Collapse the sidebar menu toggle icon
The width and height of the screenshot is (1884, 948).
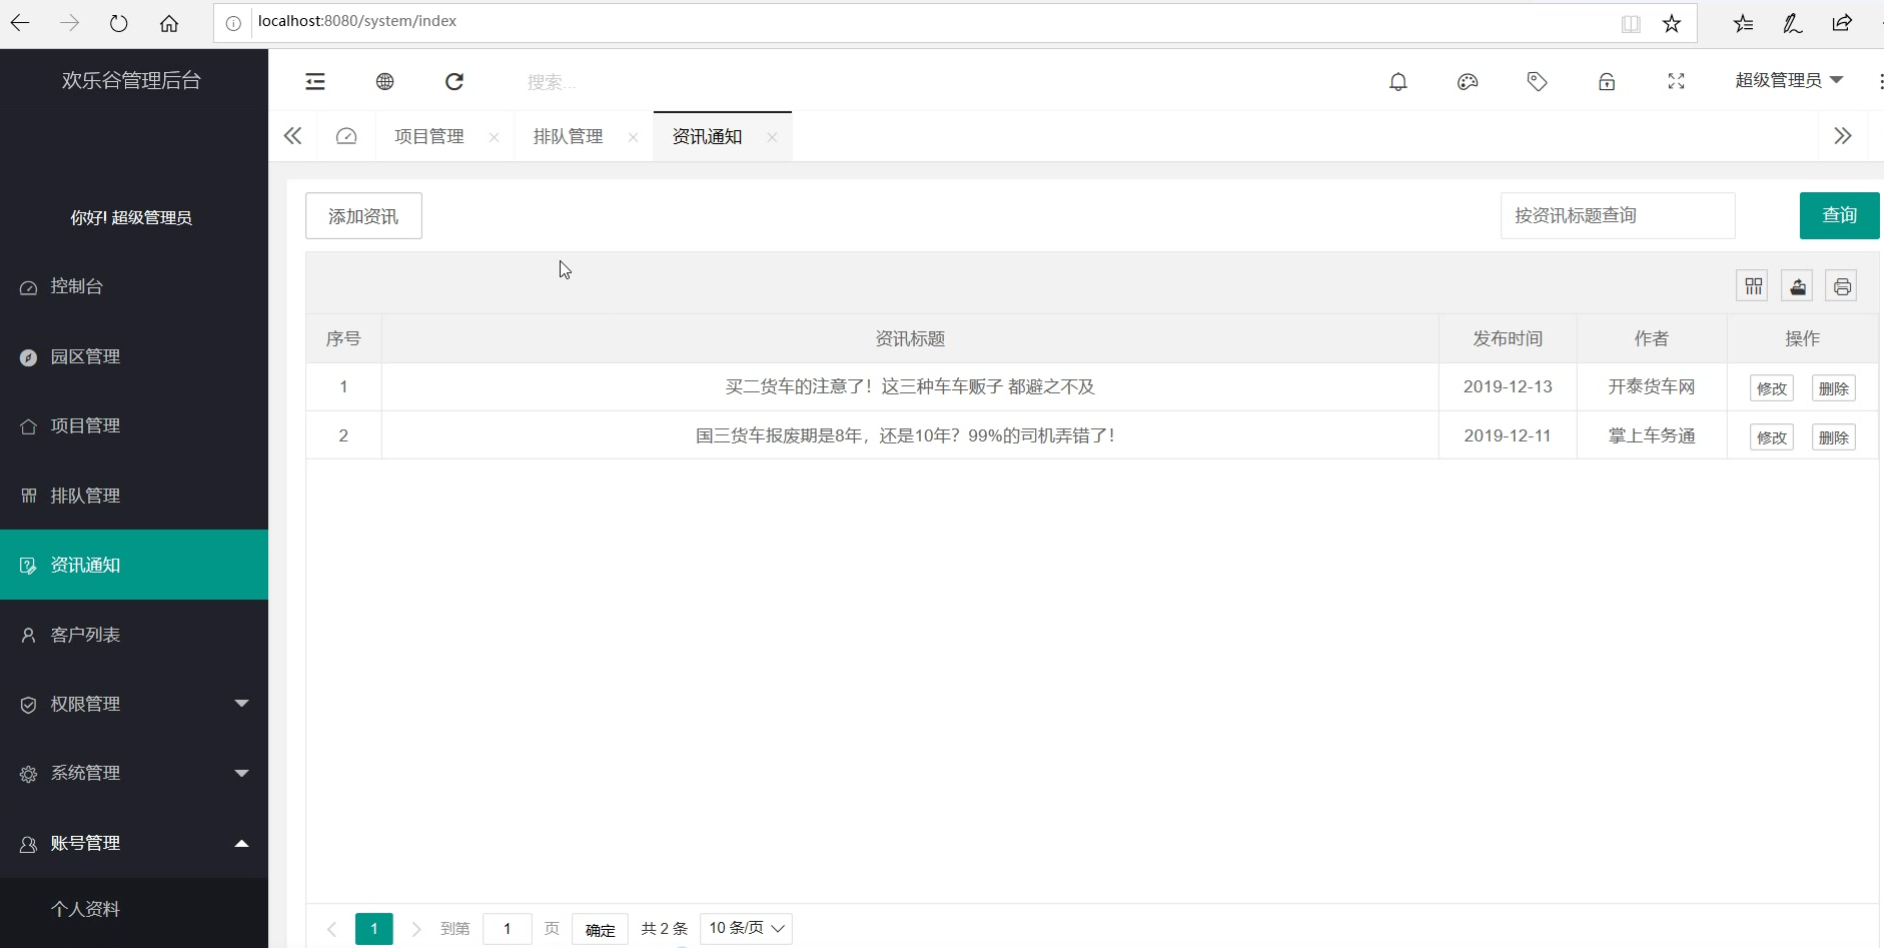pos(315,81)
